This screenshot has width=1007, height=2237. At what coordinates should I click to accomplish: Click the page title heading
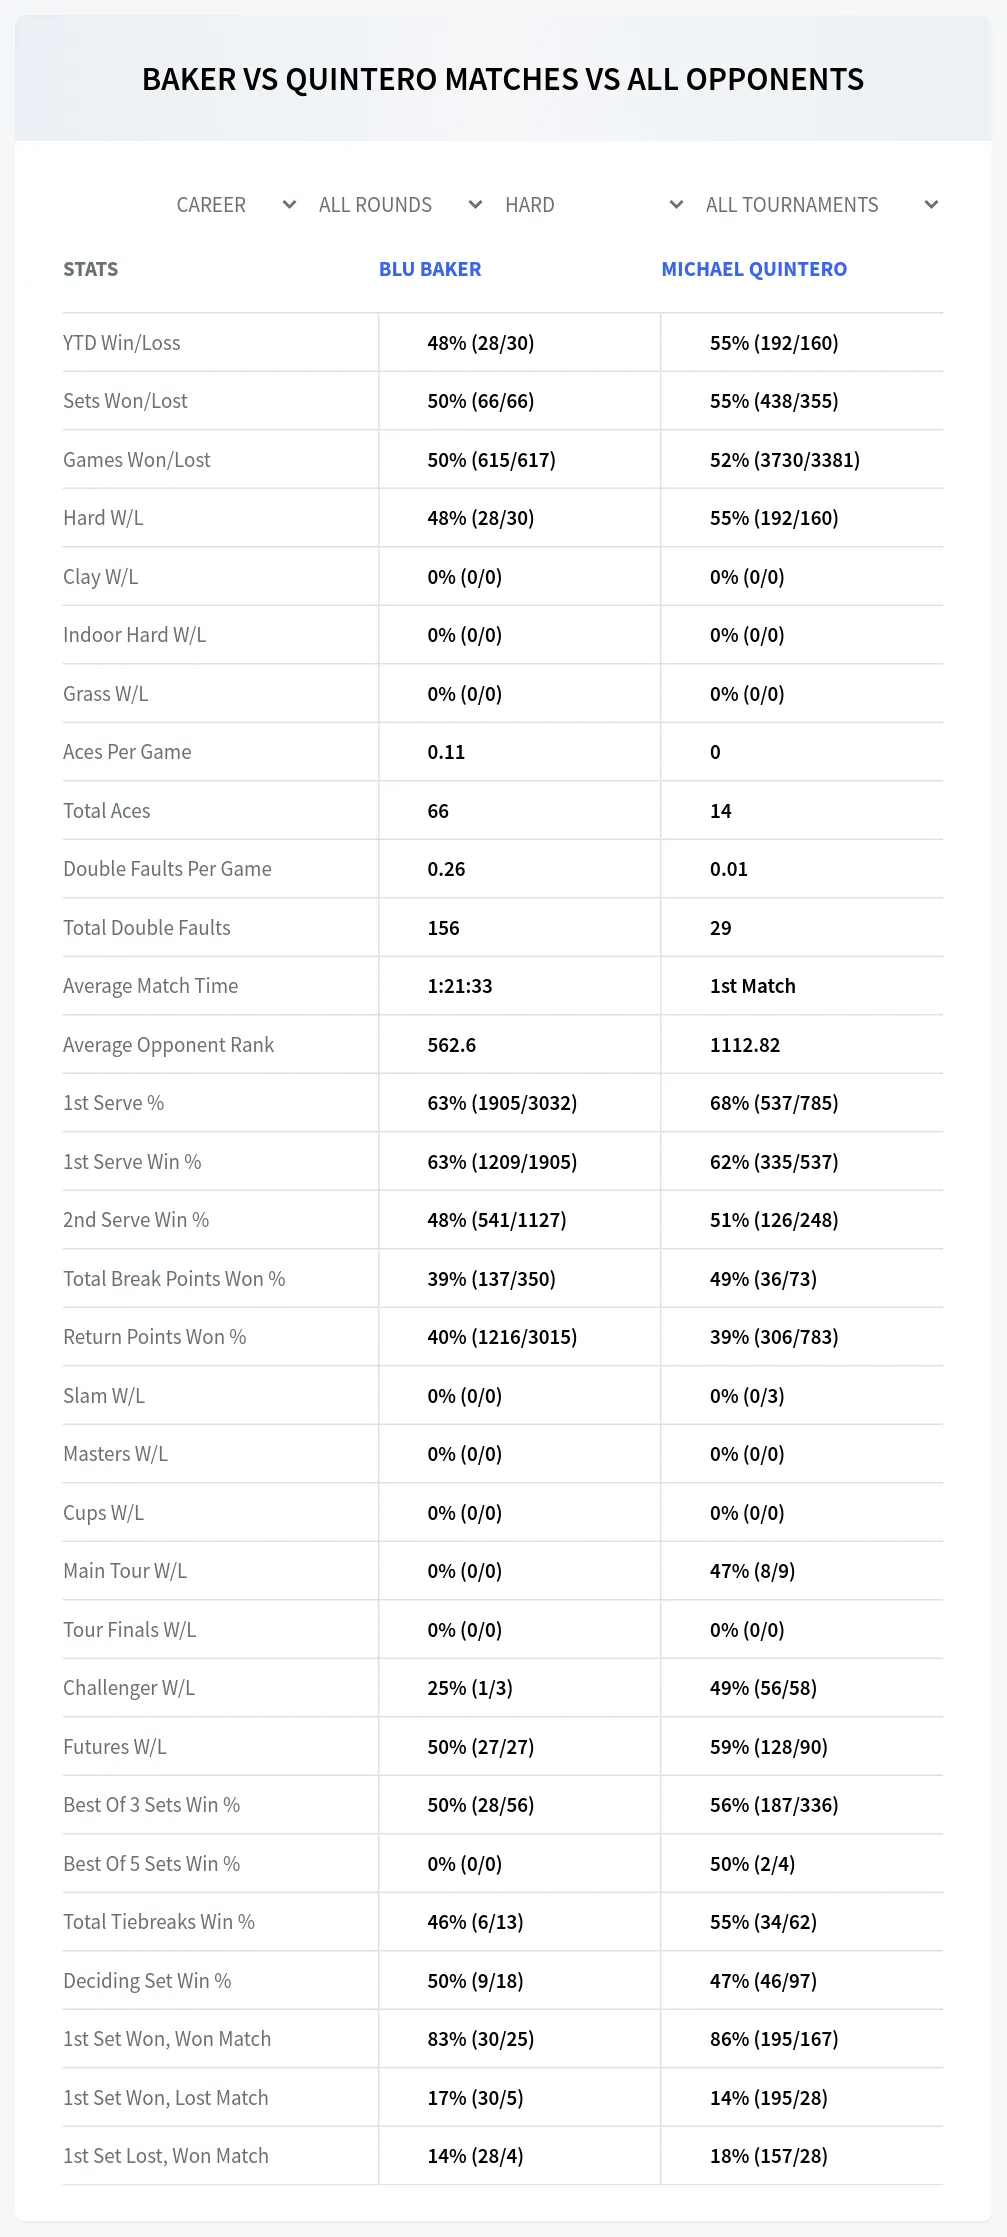(503, 79)
